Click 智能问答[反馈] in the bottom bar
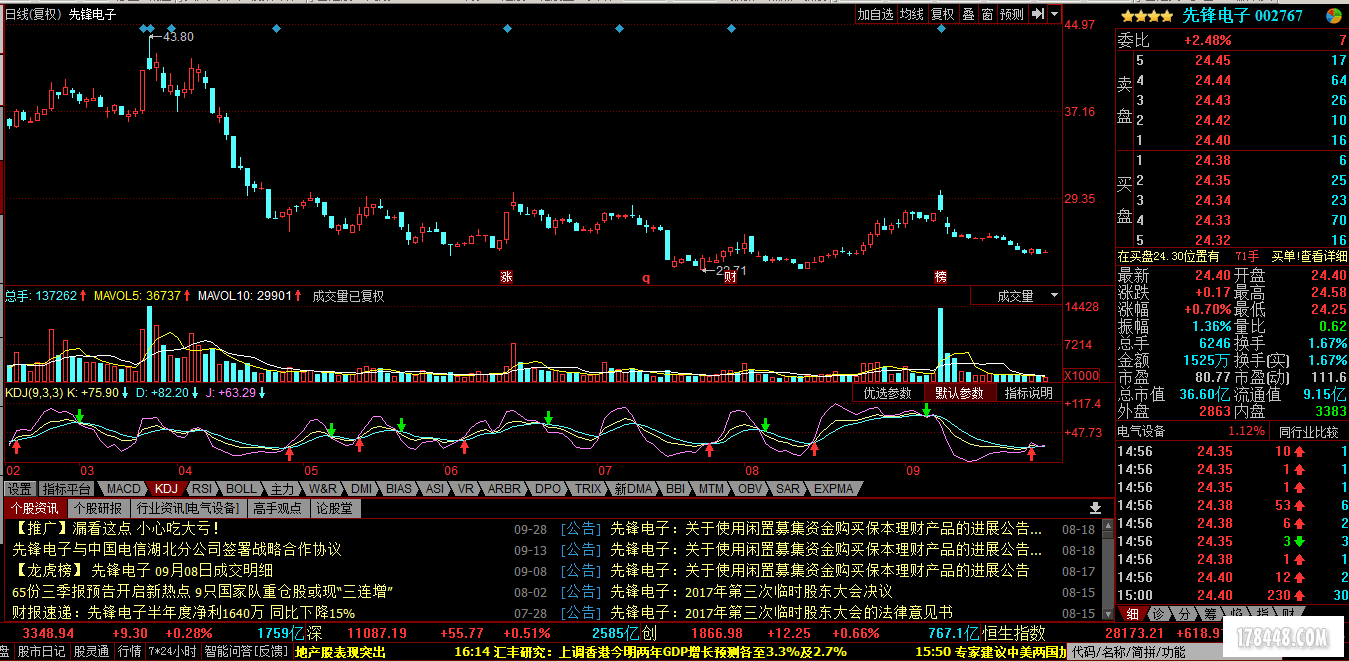Screen dimensions: 1349x662 pyautogui.click(x=246, y=652)
